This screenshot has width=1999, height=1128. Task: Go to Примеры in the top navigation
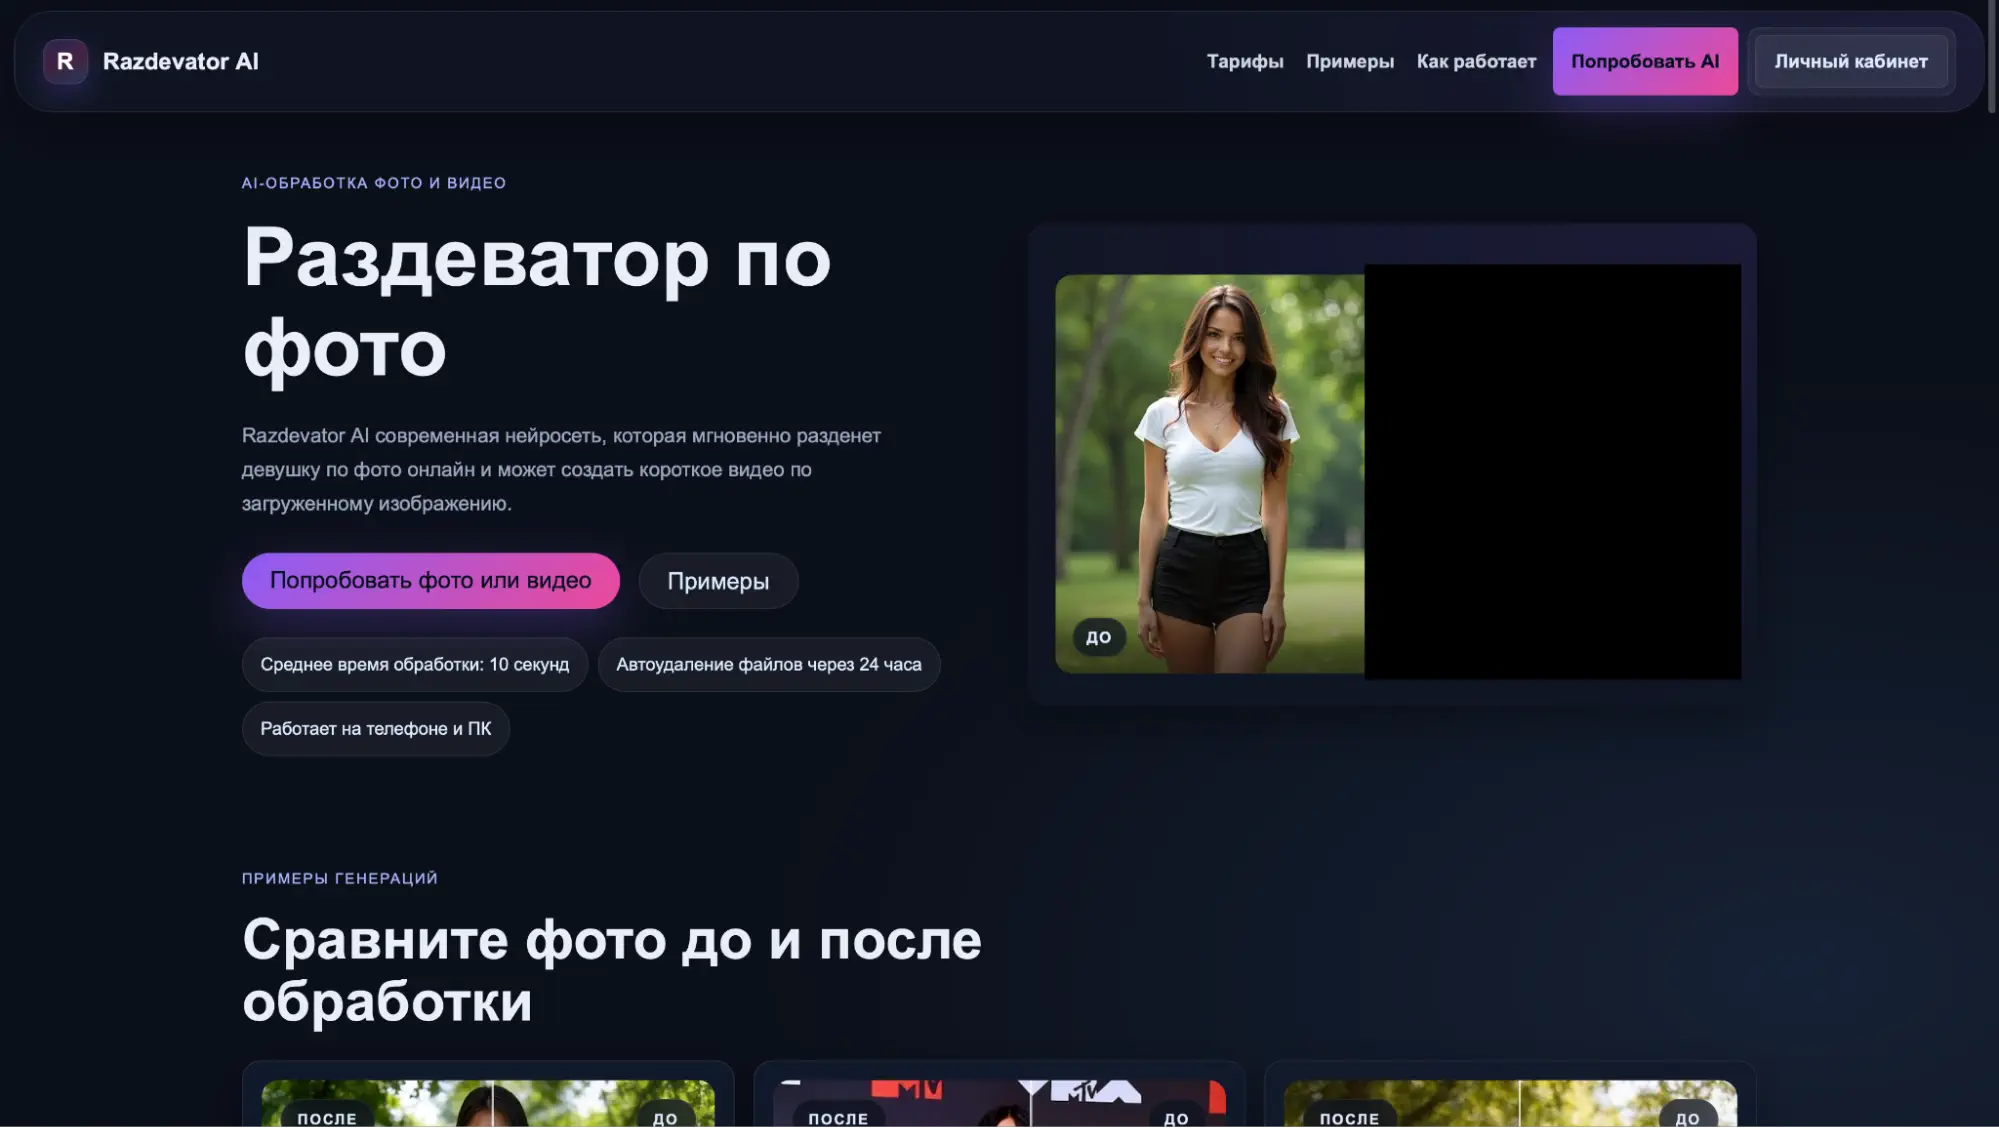[1350, 61]
